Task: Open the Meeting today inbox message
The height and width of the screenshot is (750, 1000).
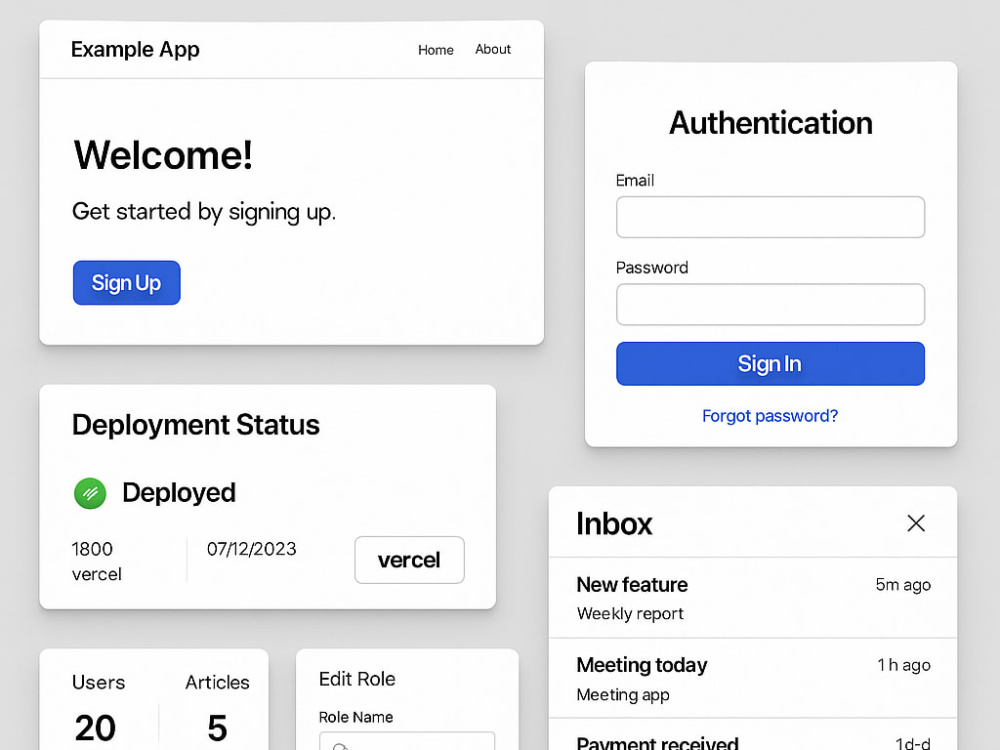Action: pos(753,678)
